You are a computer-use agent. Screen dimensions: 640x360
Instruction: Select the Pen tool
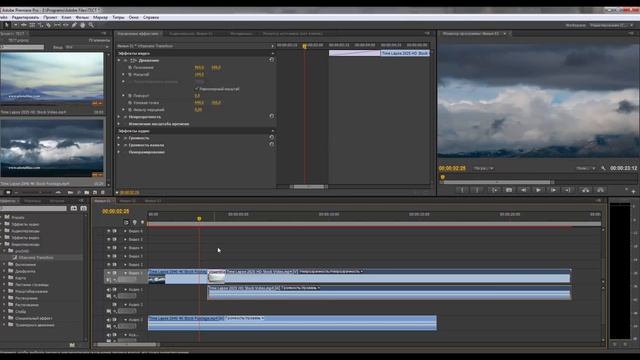click(74, 25)
